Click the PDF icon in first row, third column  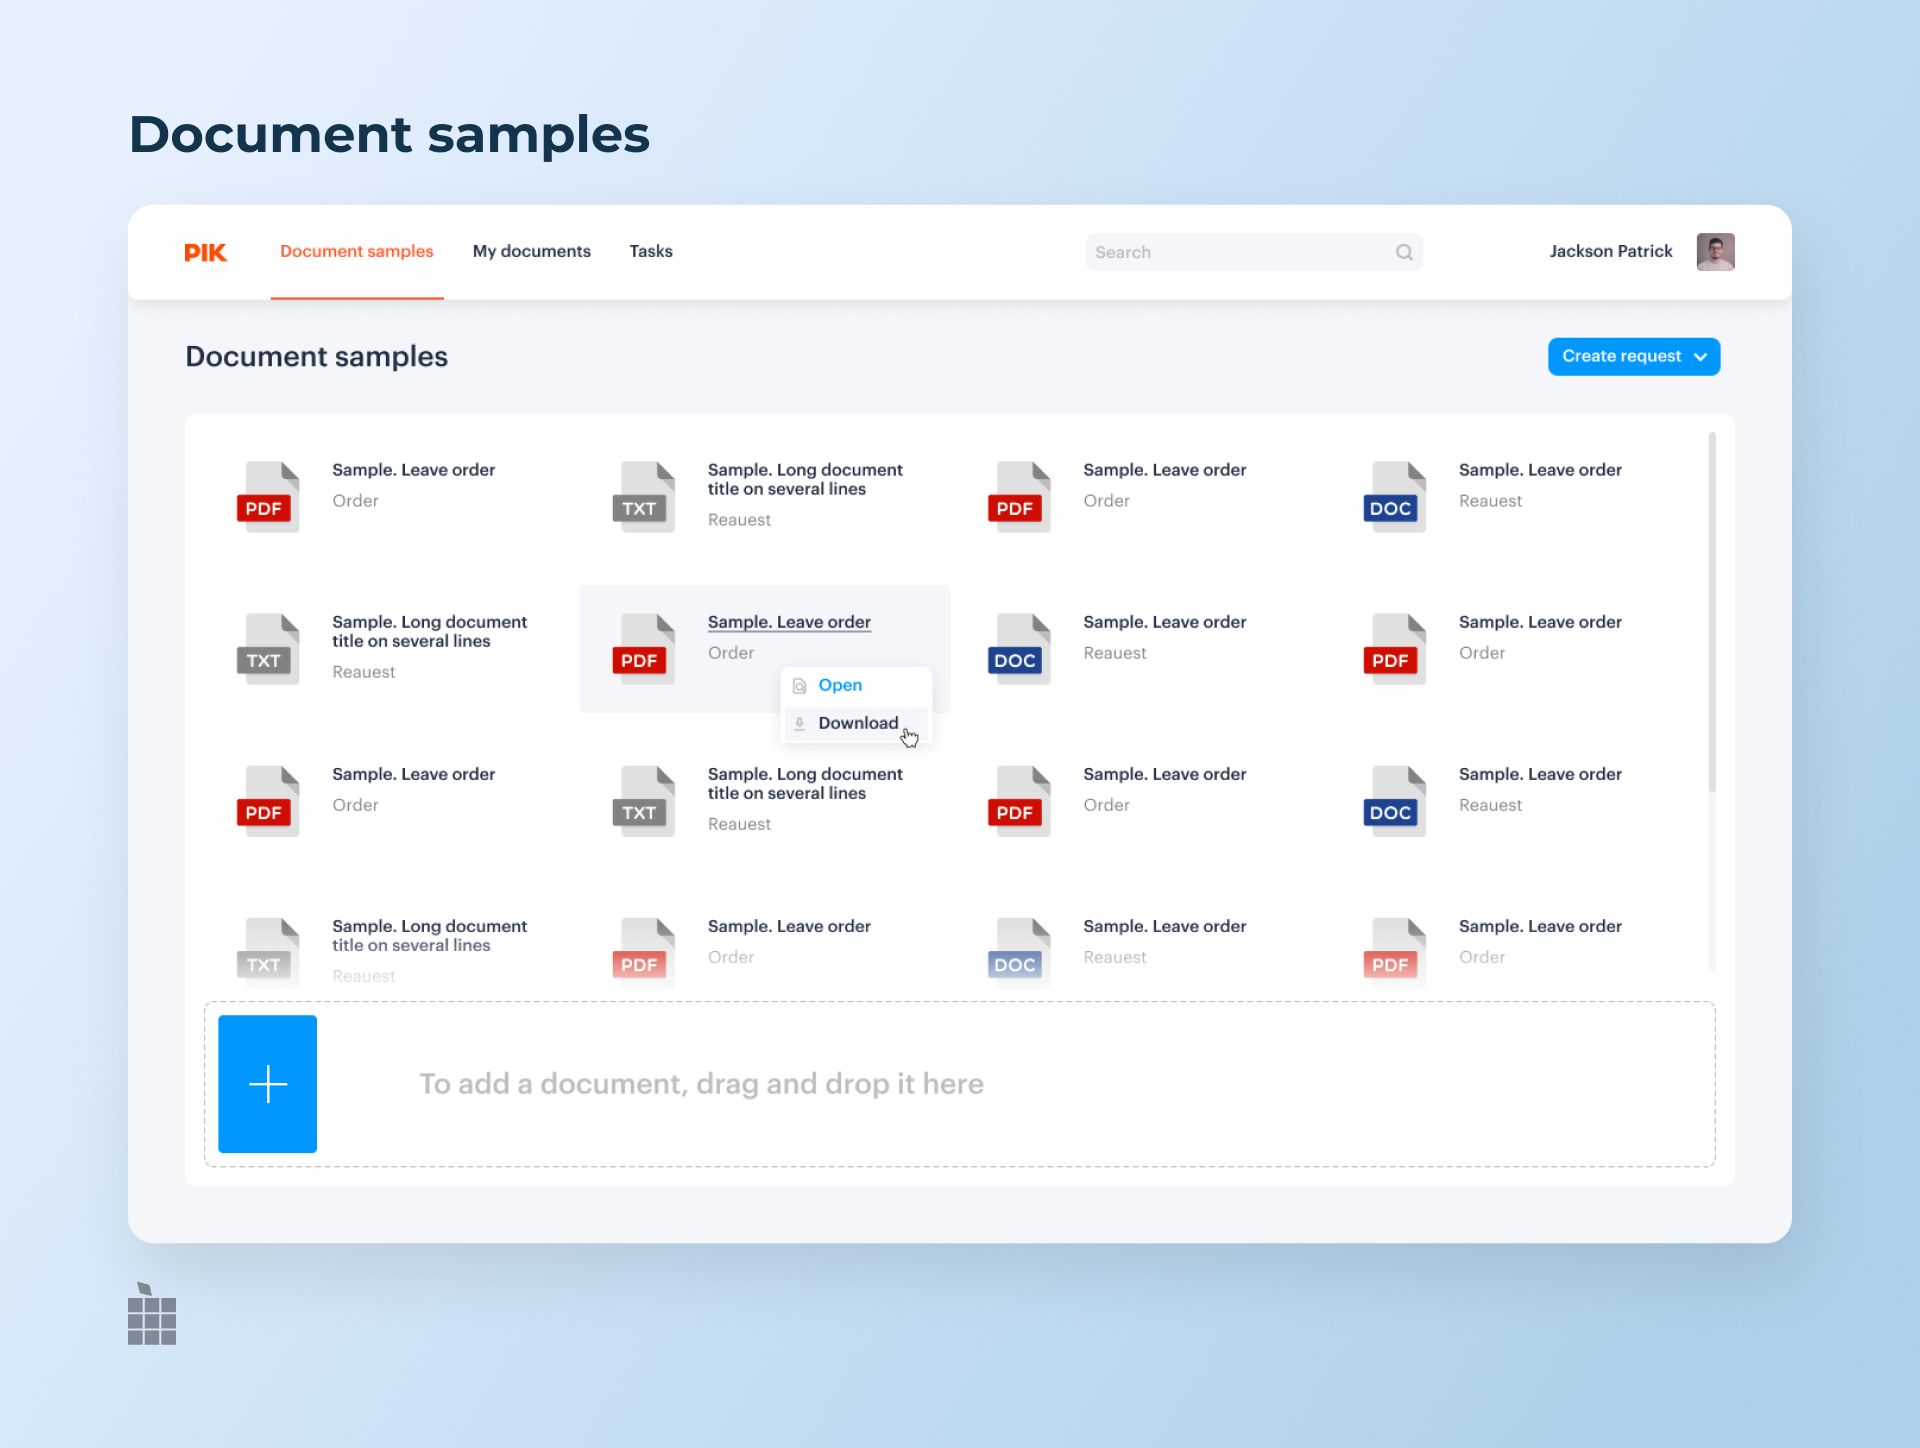coord(1017,496)
